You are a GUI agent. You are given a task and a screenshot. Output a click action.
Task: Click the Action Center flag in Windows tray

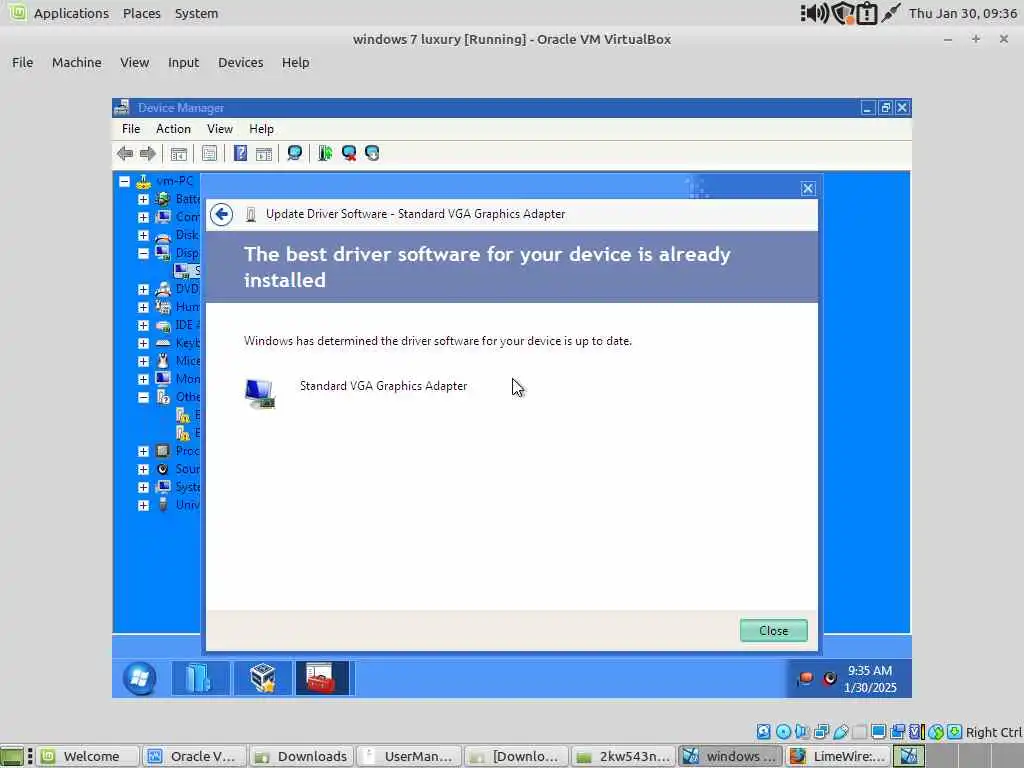pos(805,679)
